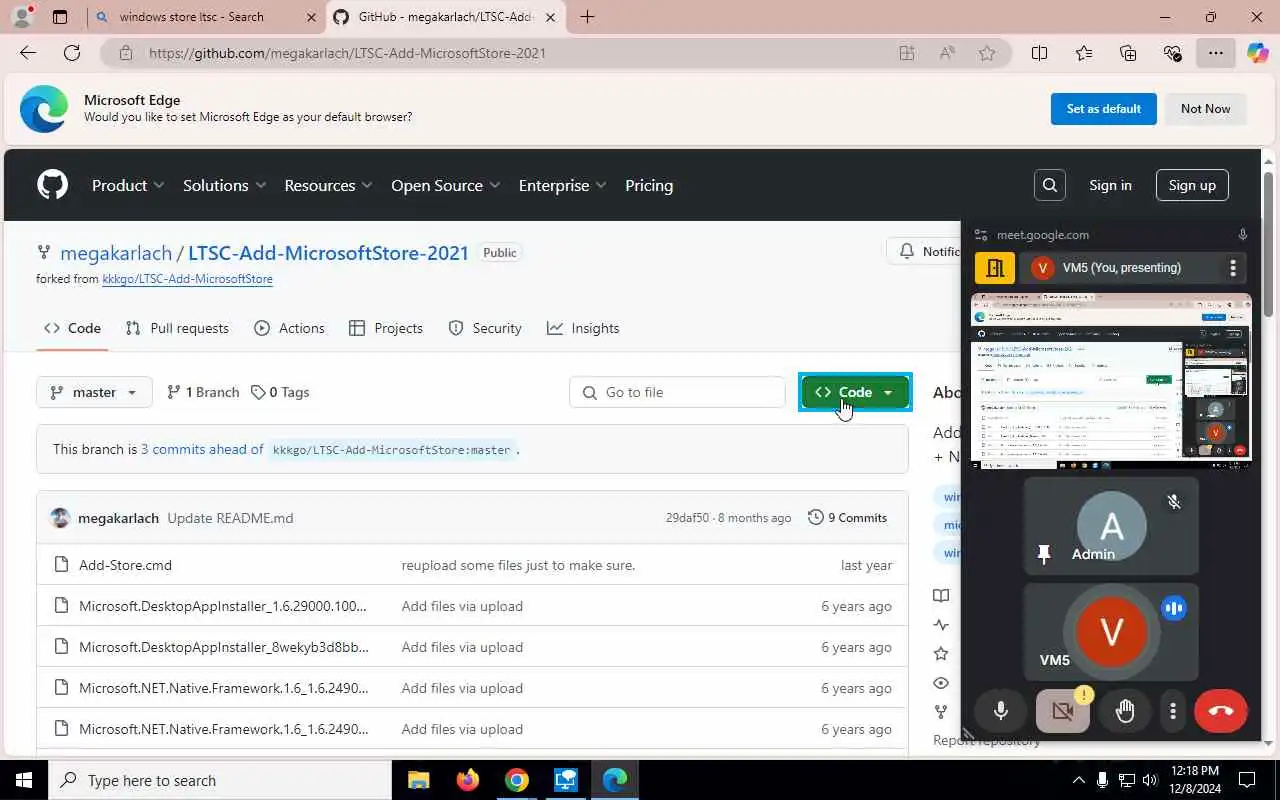
Task: Open the megakarlach owner link
Action: (116, 253)
